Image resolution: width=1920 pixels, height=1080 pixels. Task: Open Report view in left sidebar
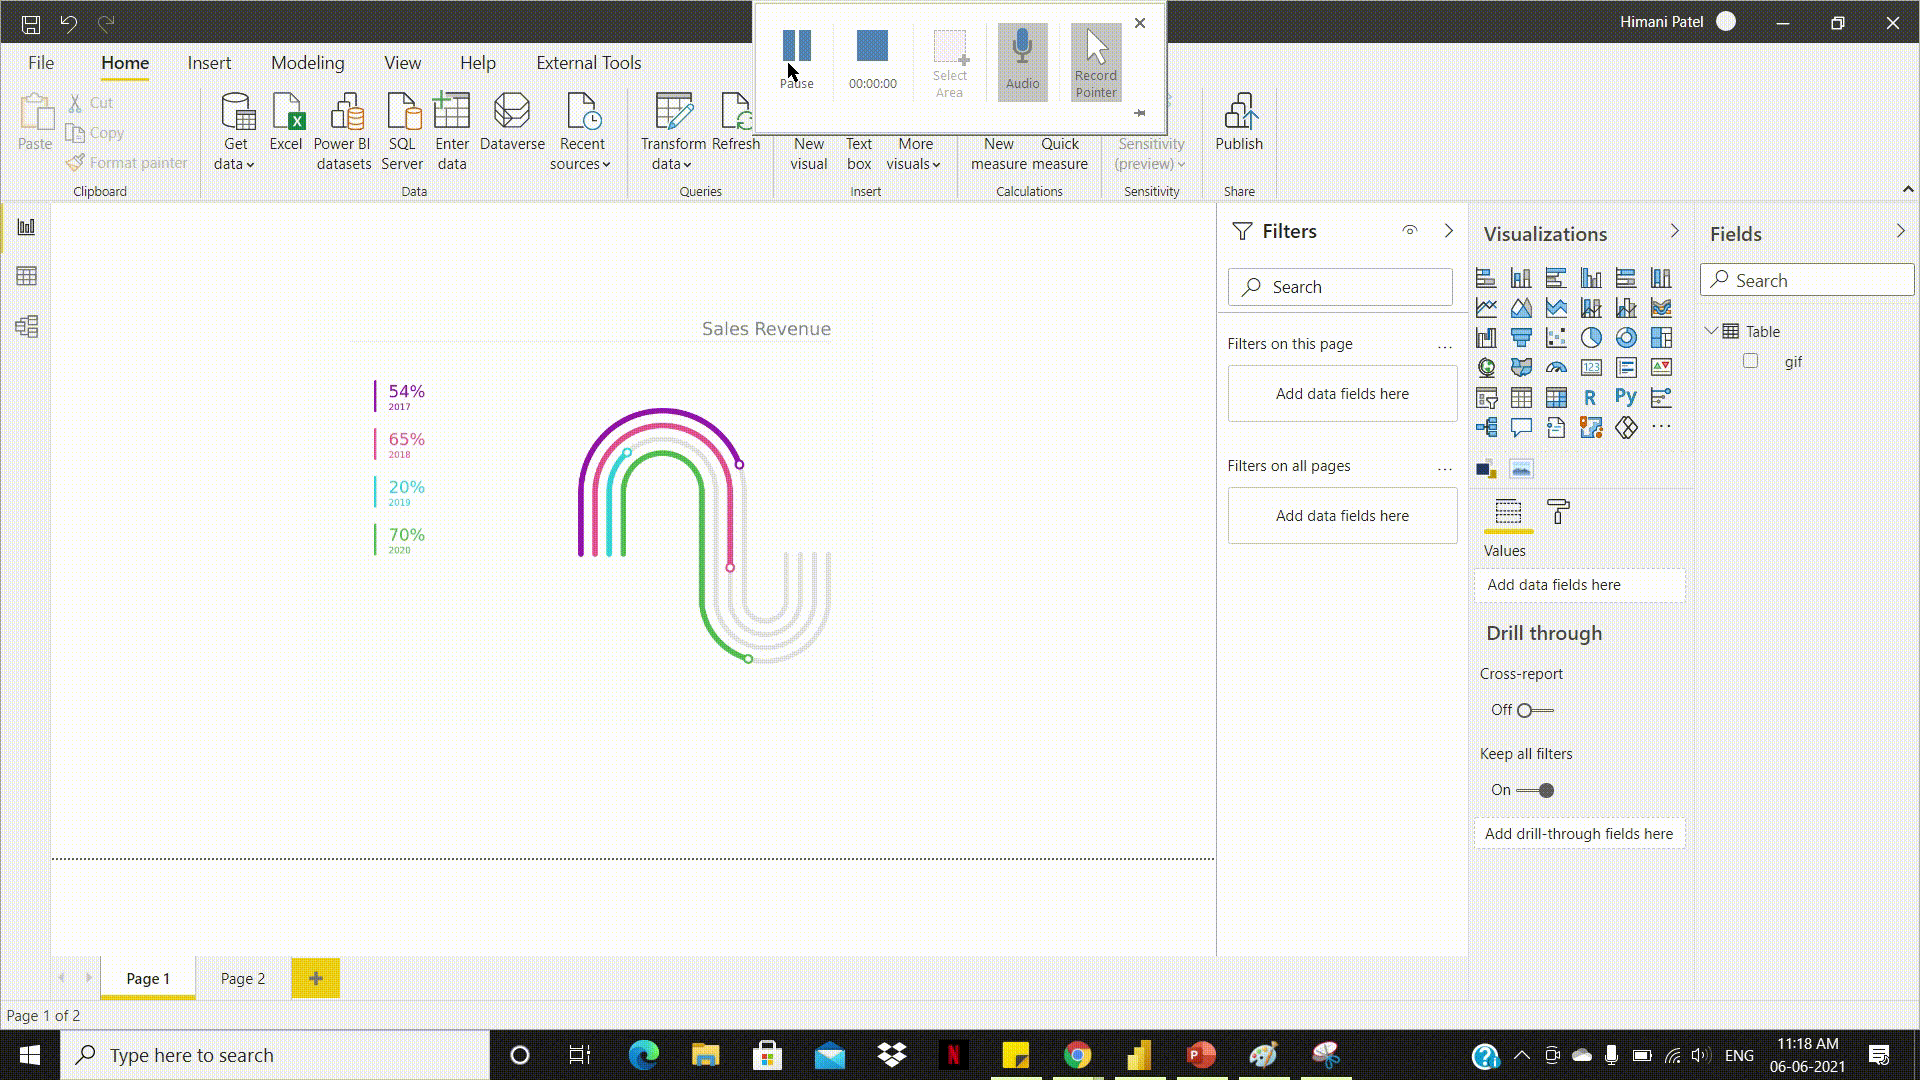click(x=27, y=227)
